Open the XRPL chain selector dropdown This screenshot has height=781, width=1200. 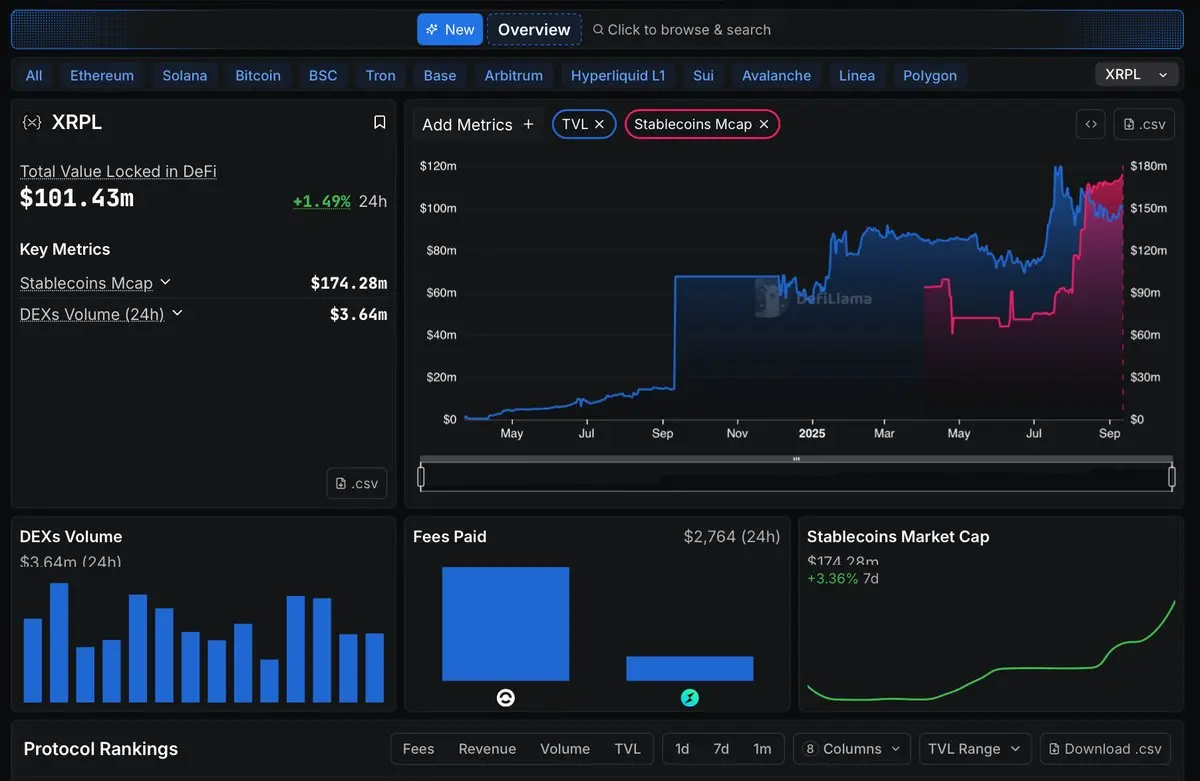(x=1137, y=74)
